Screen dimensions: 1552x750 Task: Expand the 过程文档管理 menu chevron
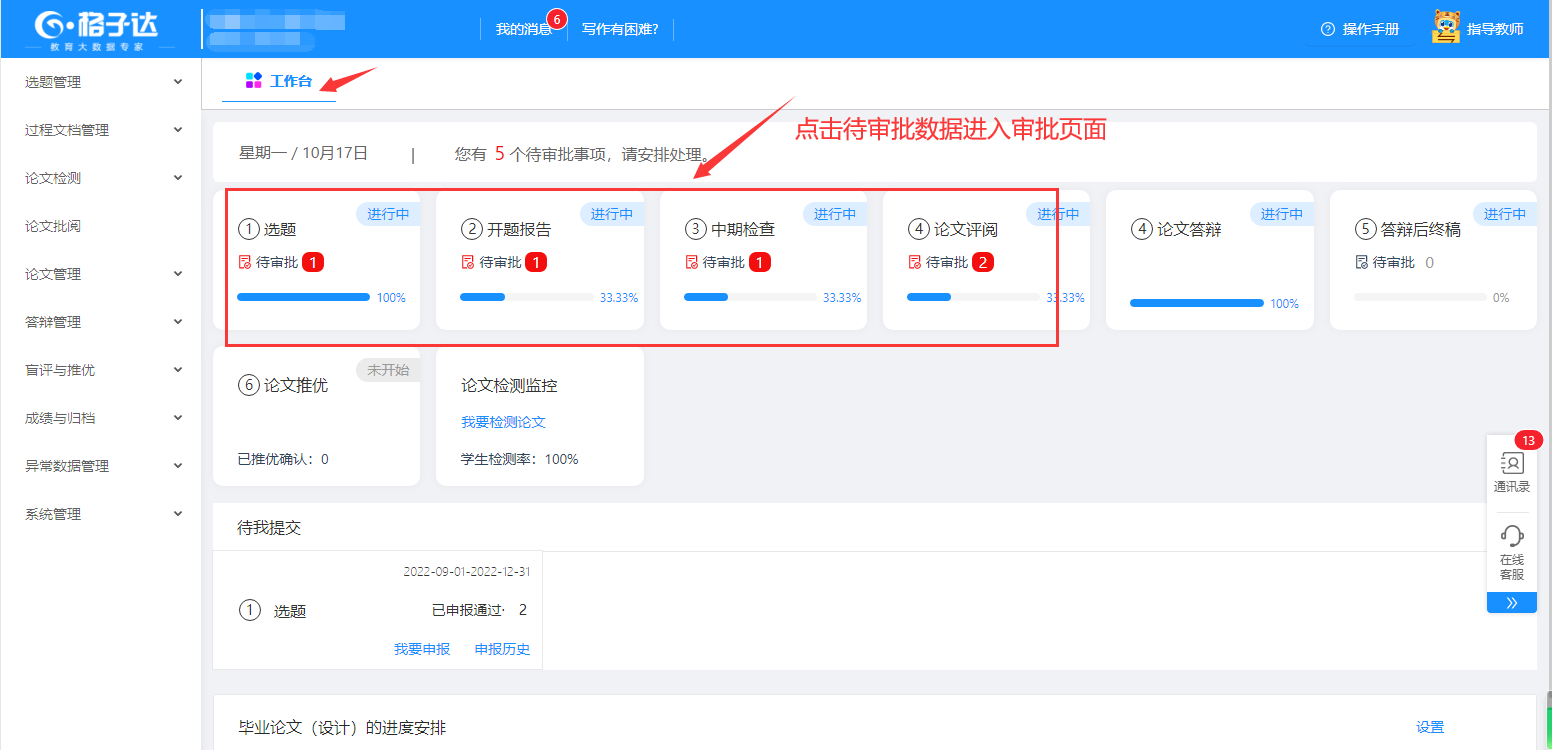(178, 130)
